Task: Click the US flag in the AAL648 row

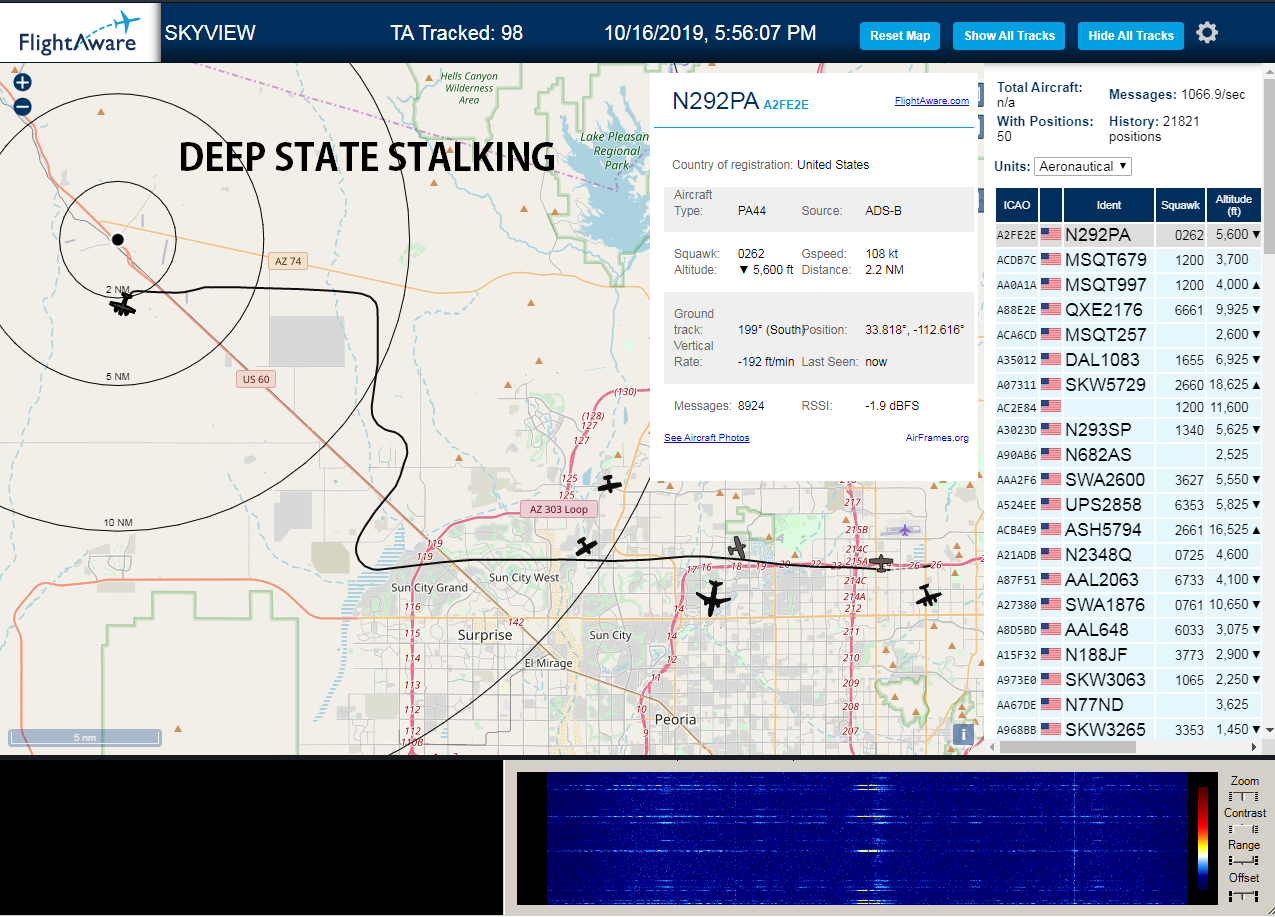Action: 1050,630
